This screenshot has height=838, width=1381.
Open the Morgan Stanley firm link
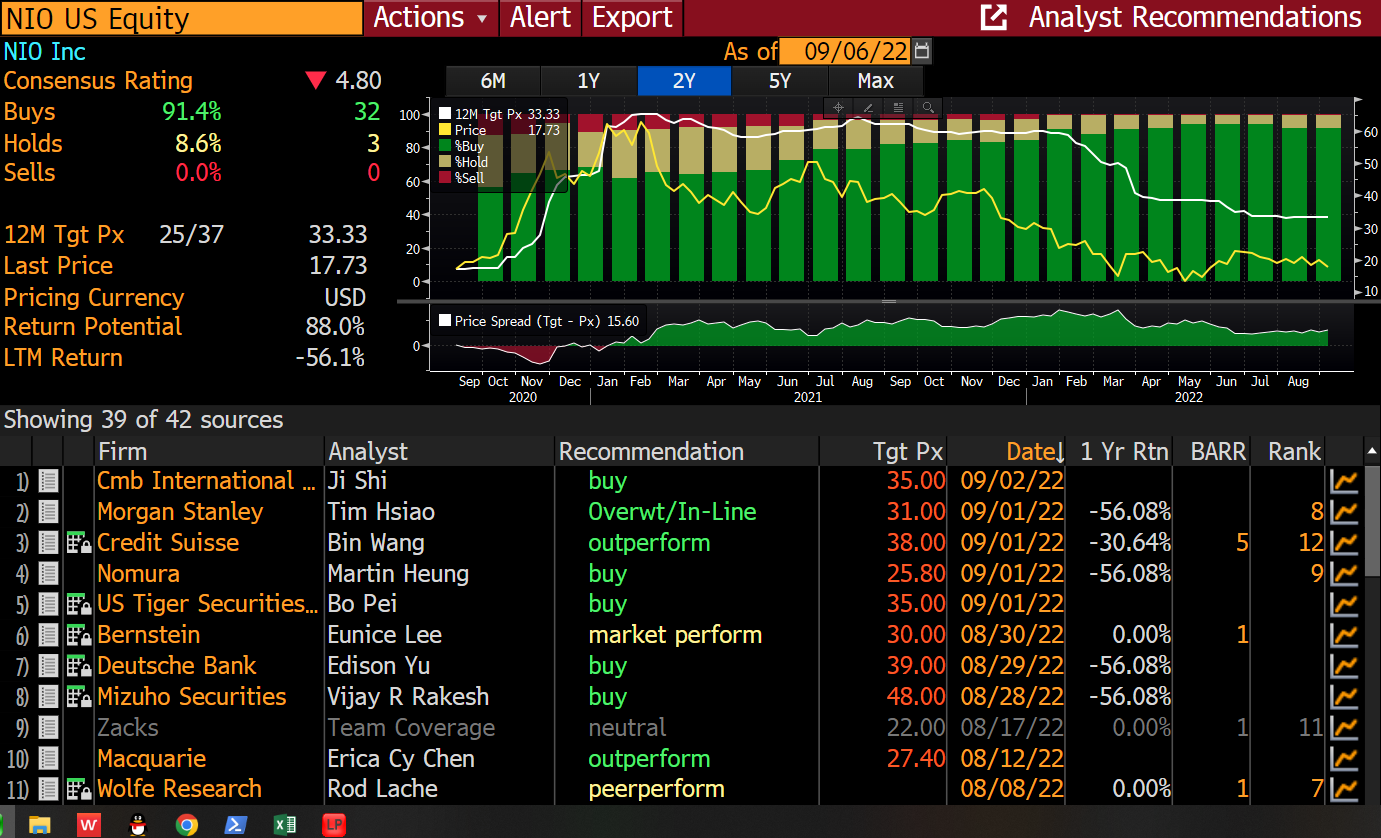coord(180,512)
